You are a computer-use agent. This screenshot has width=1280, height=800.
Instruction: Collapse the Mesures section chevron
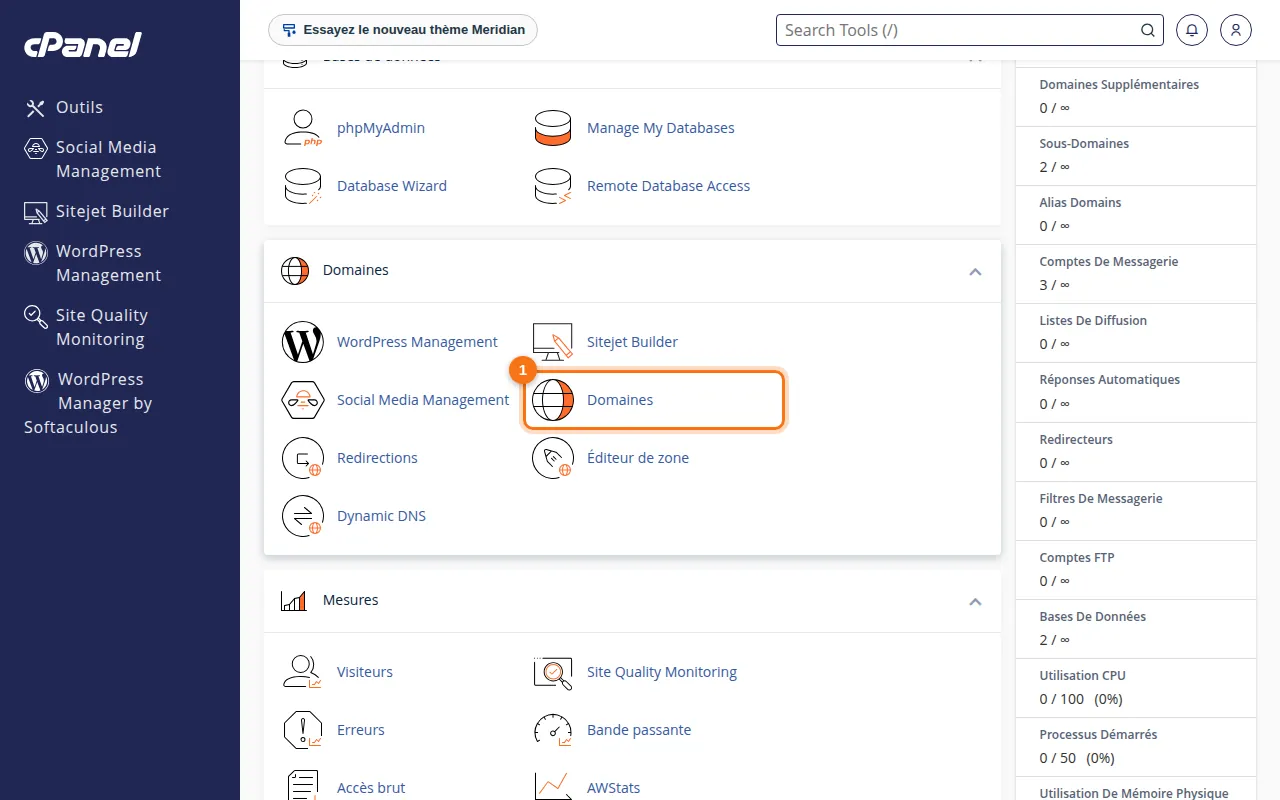[975, 601]
